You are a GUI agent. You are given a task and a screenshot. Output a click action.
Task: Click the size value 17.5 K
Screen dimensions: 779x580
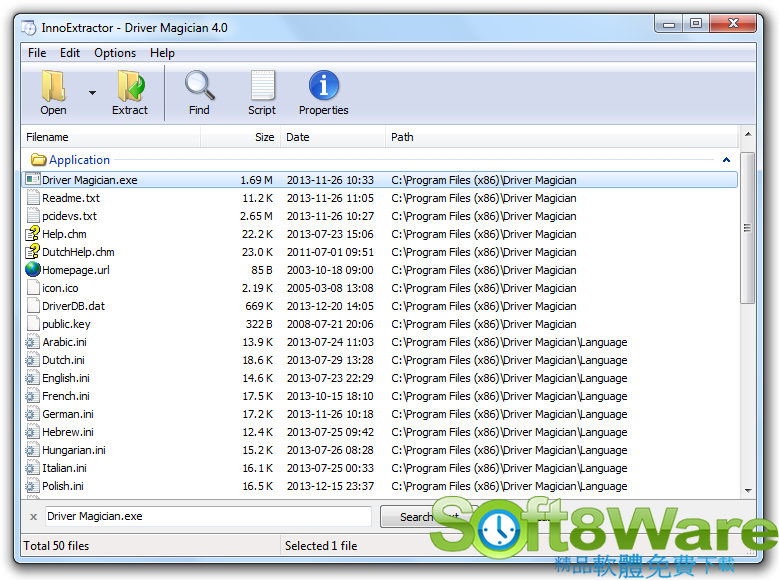tap(257, 396)
